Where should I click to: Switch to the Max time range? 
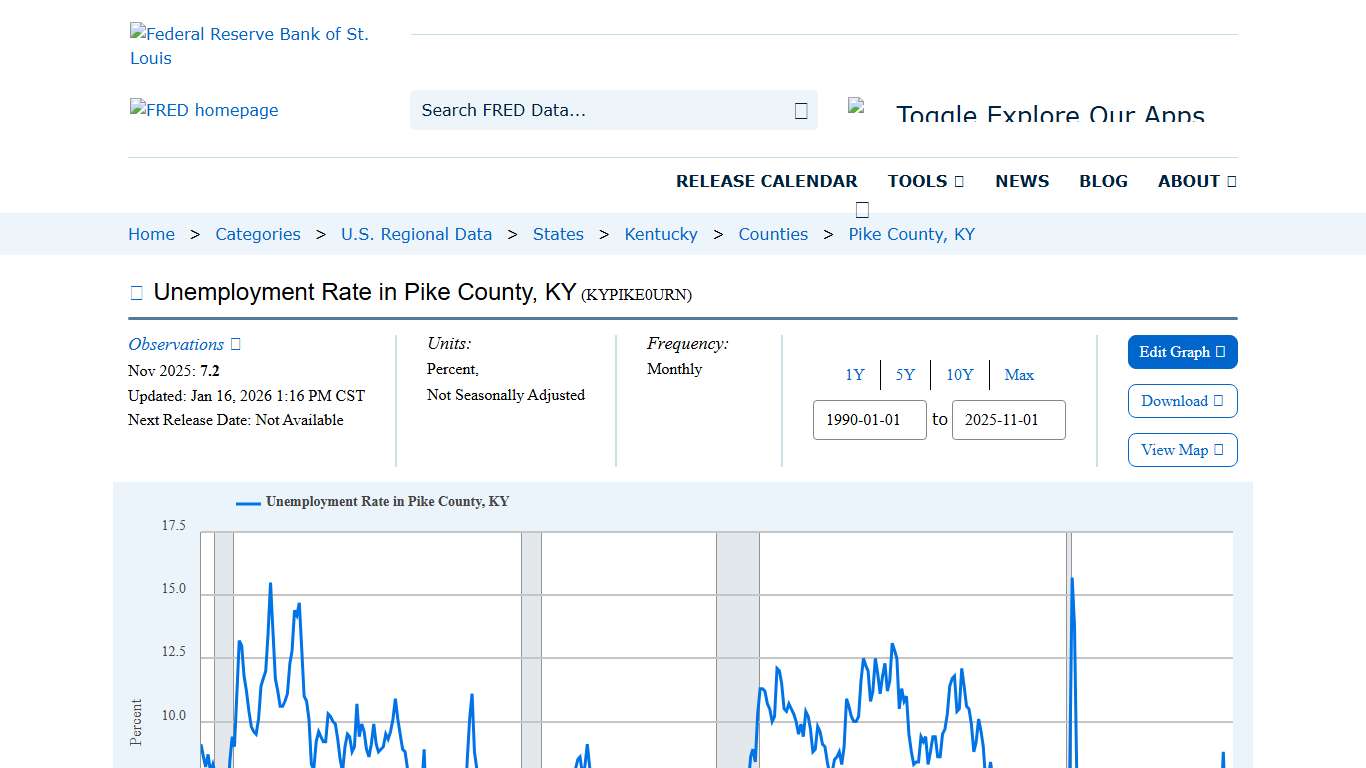(1019, 375)
